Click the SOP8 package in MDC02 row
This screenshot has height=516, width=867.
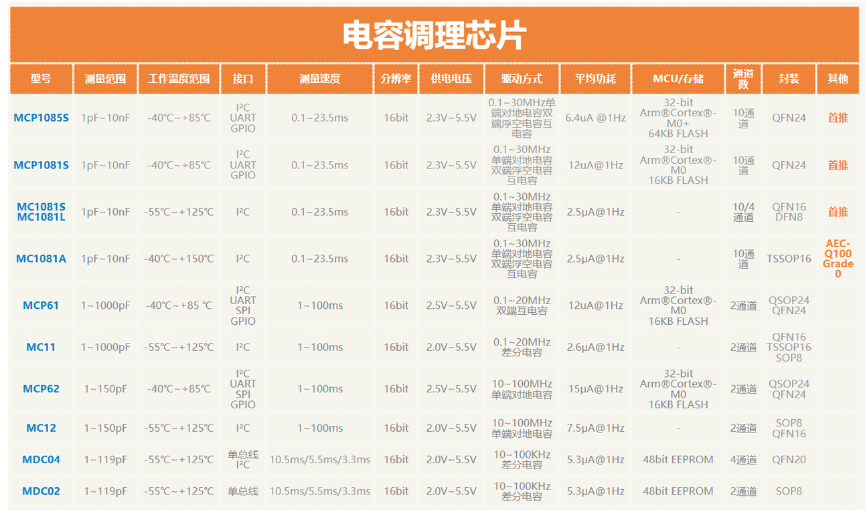point(788,491)
